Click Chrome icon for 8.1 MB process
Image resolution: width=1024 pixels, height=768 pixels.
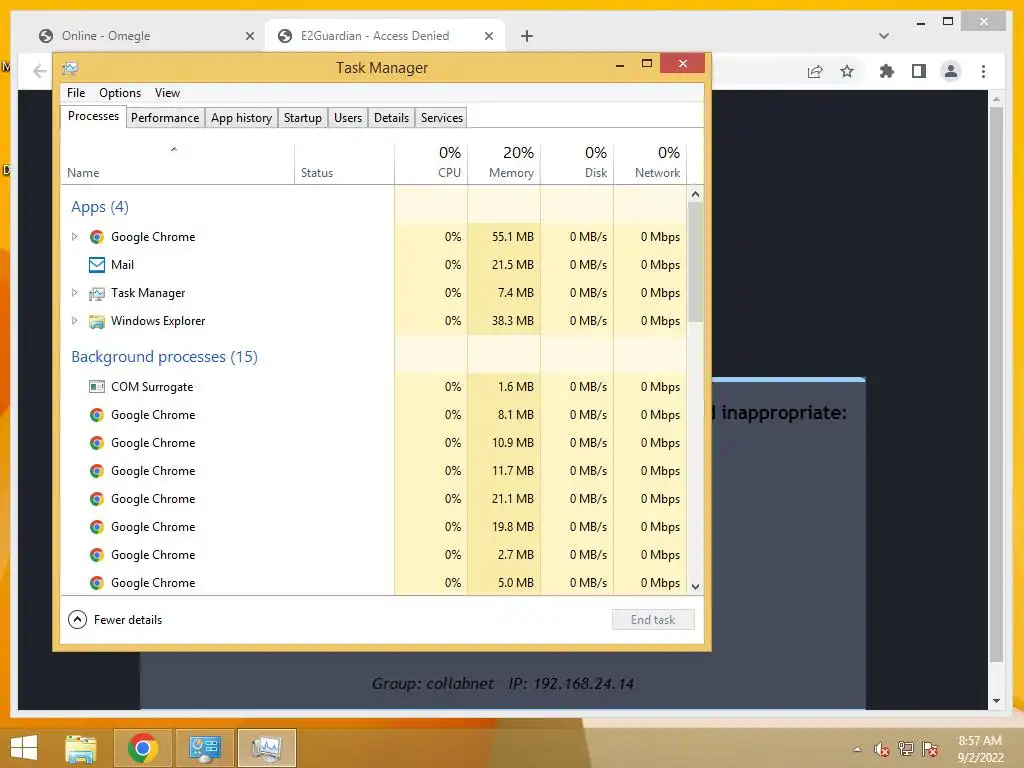(97, 415)
